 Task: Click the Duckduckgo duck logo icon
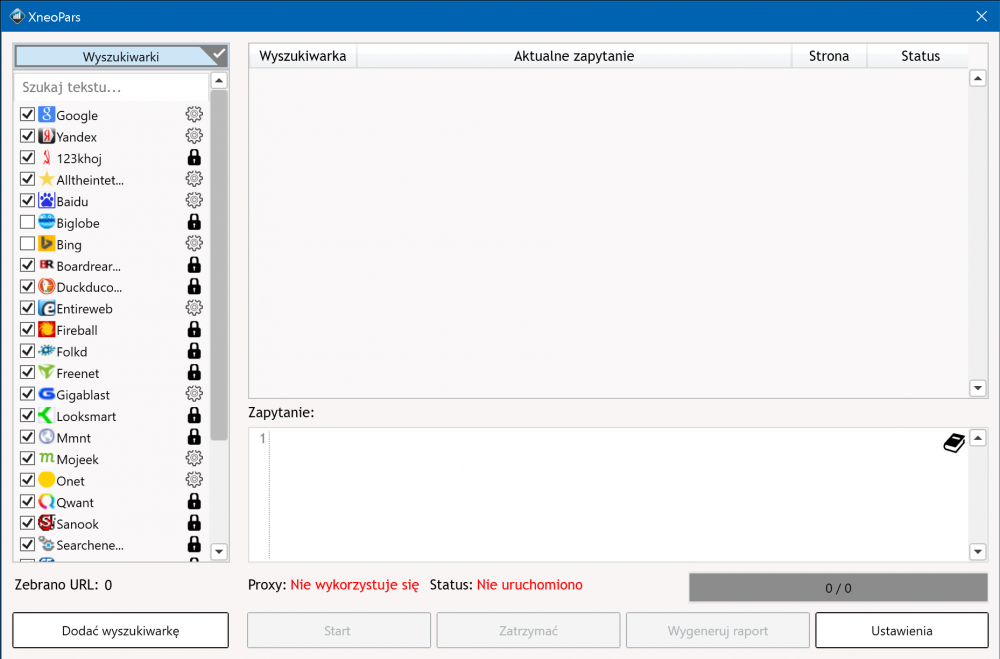47,286
